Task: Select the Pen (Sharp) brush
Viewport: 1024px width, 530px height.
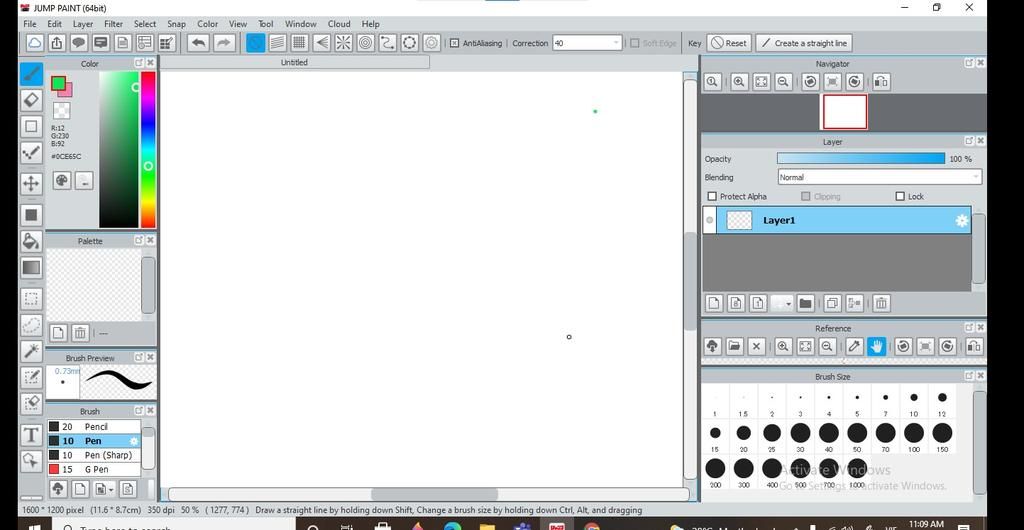Action: pos(93,455)
